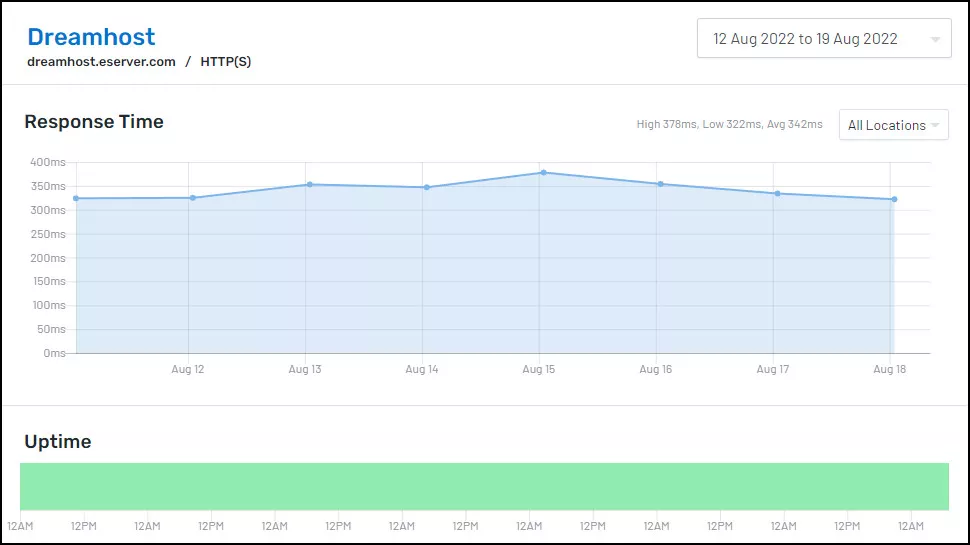Click the Dreamhost title link
The image size is (970, 545).
pyautogui.click(x=91, y=36)
